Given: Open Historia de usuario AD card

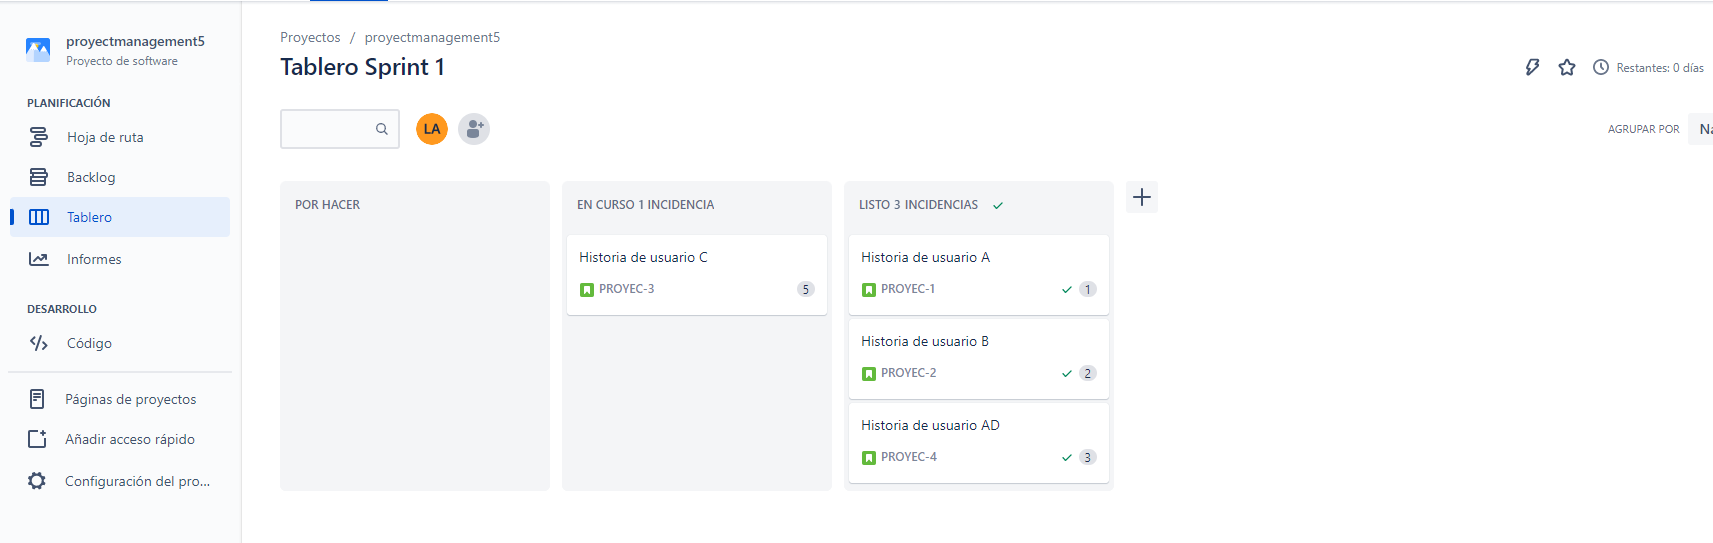Looking at the screenshot, I should (930, 425).
